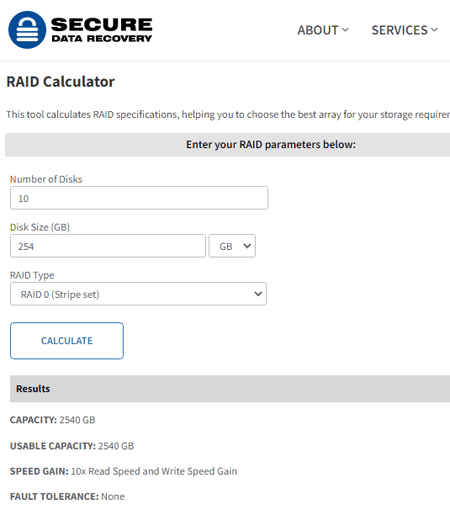This screenshot has width=450, height=515.
Task: Click the Secure Data Recovery wordmark
Action: (x=102, y=30)
